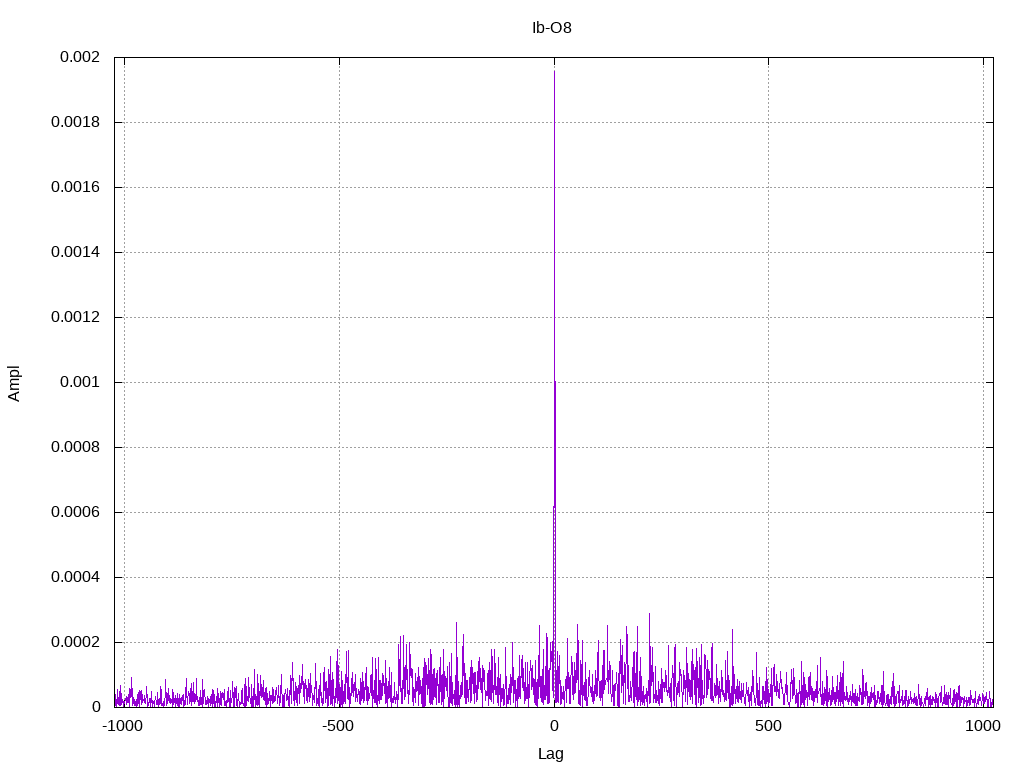Click the Ampl y-axis label

click(x=14, y=384)
